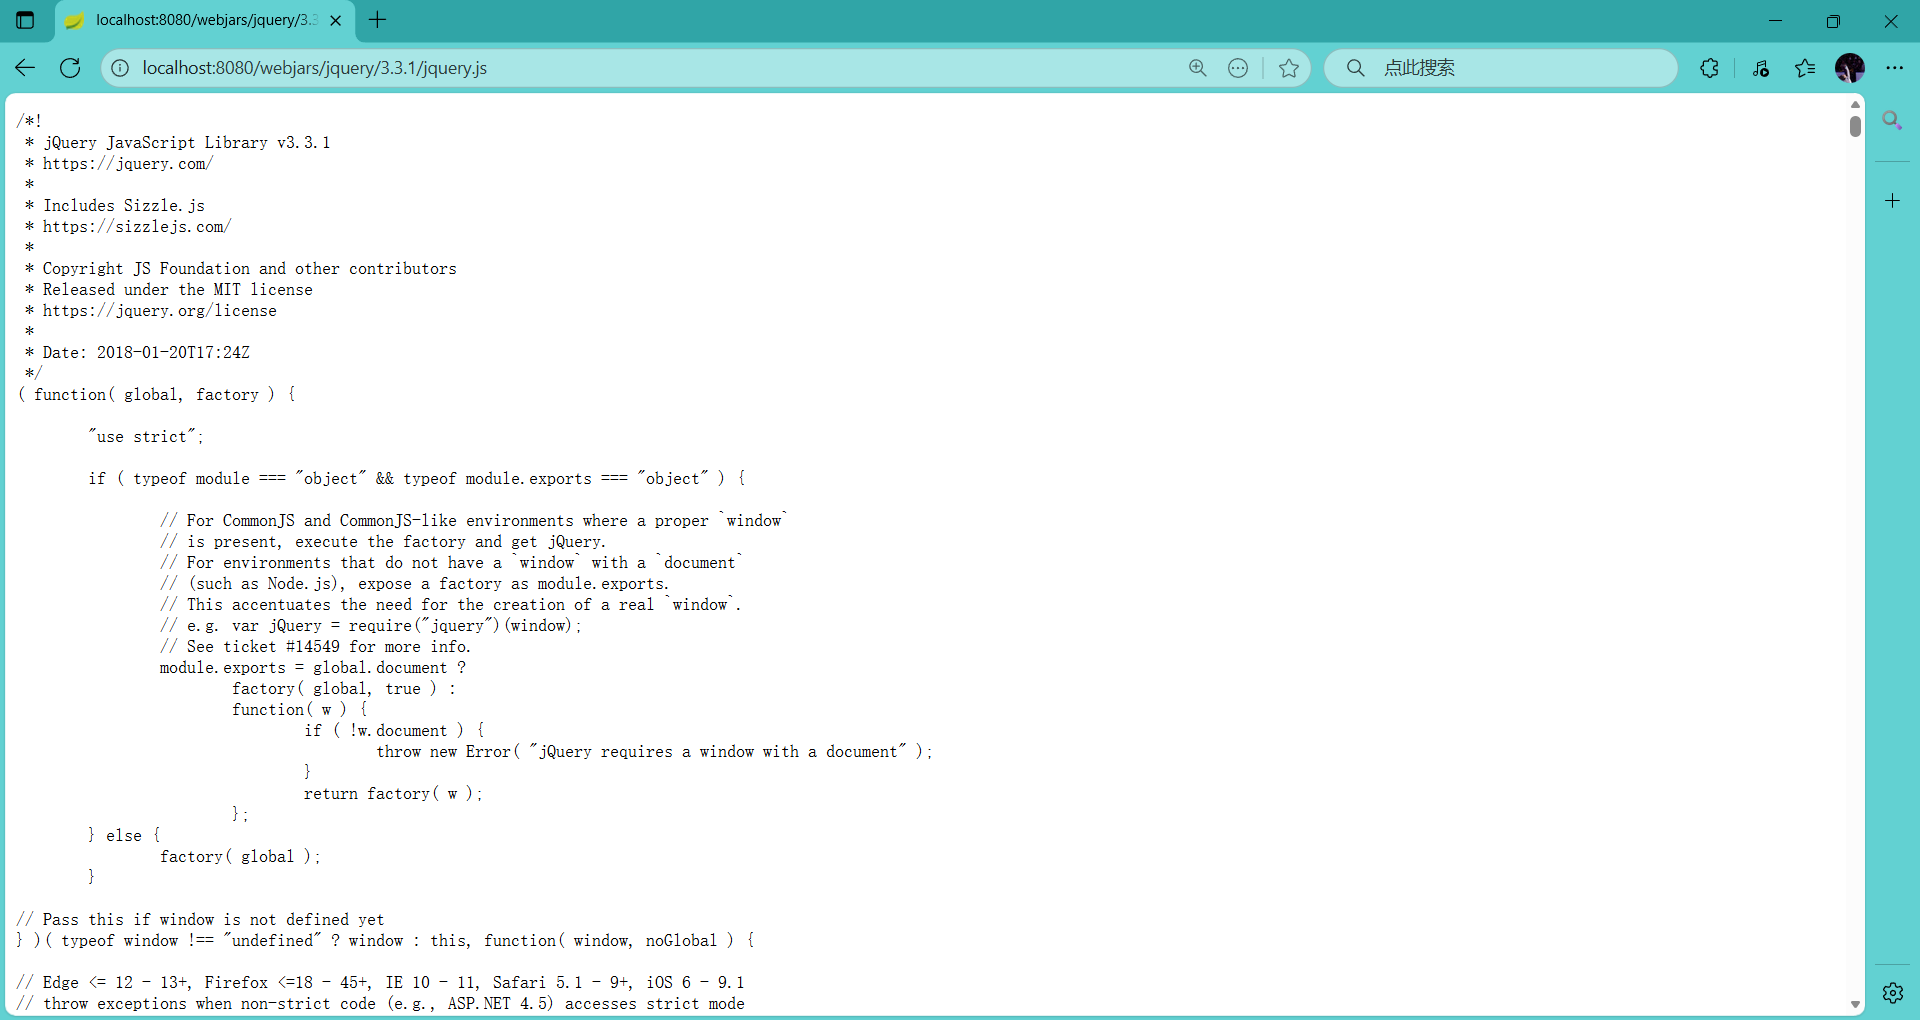Click the 点此搜索 search box

[x=1500, y=68]
